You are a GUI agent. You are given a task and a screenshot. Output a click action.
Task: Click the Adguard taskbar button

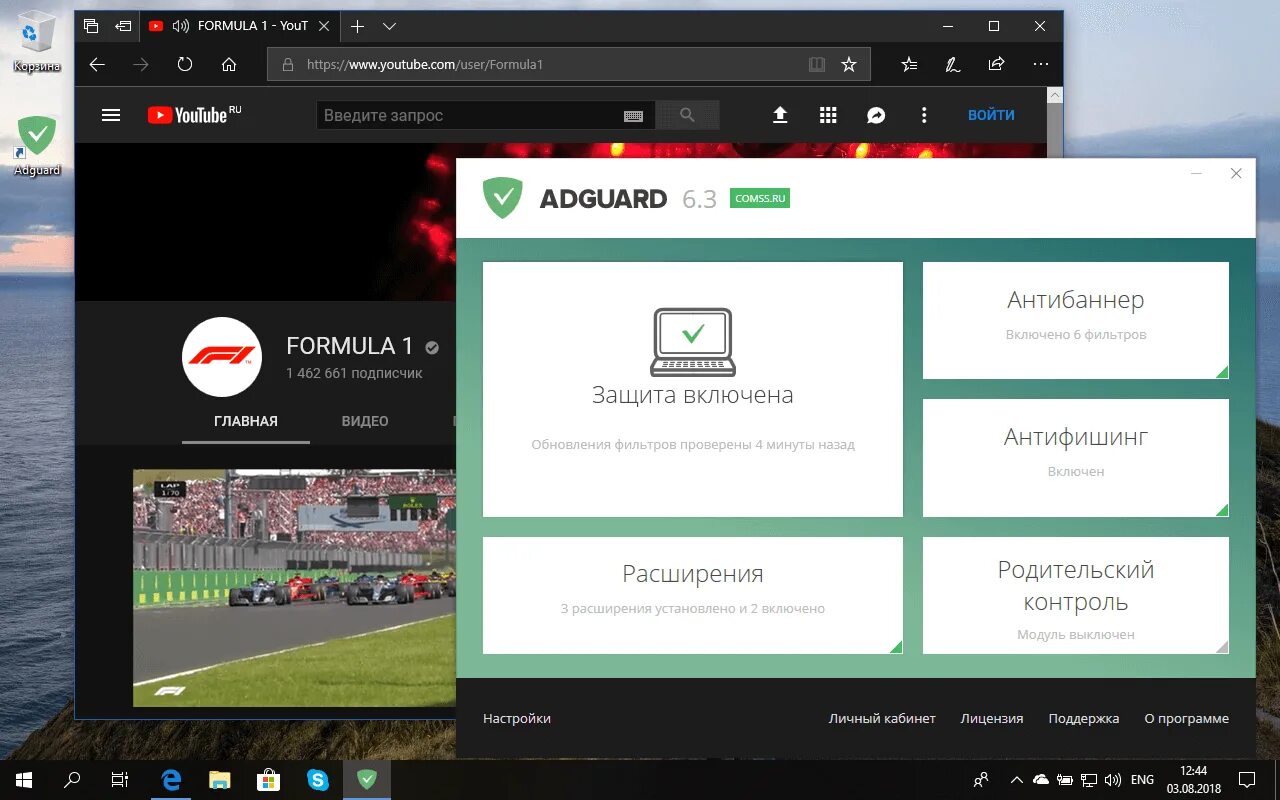(x=367, y=780)
